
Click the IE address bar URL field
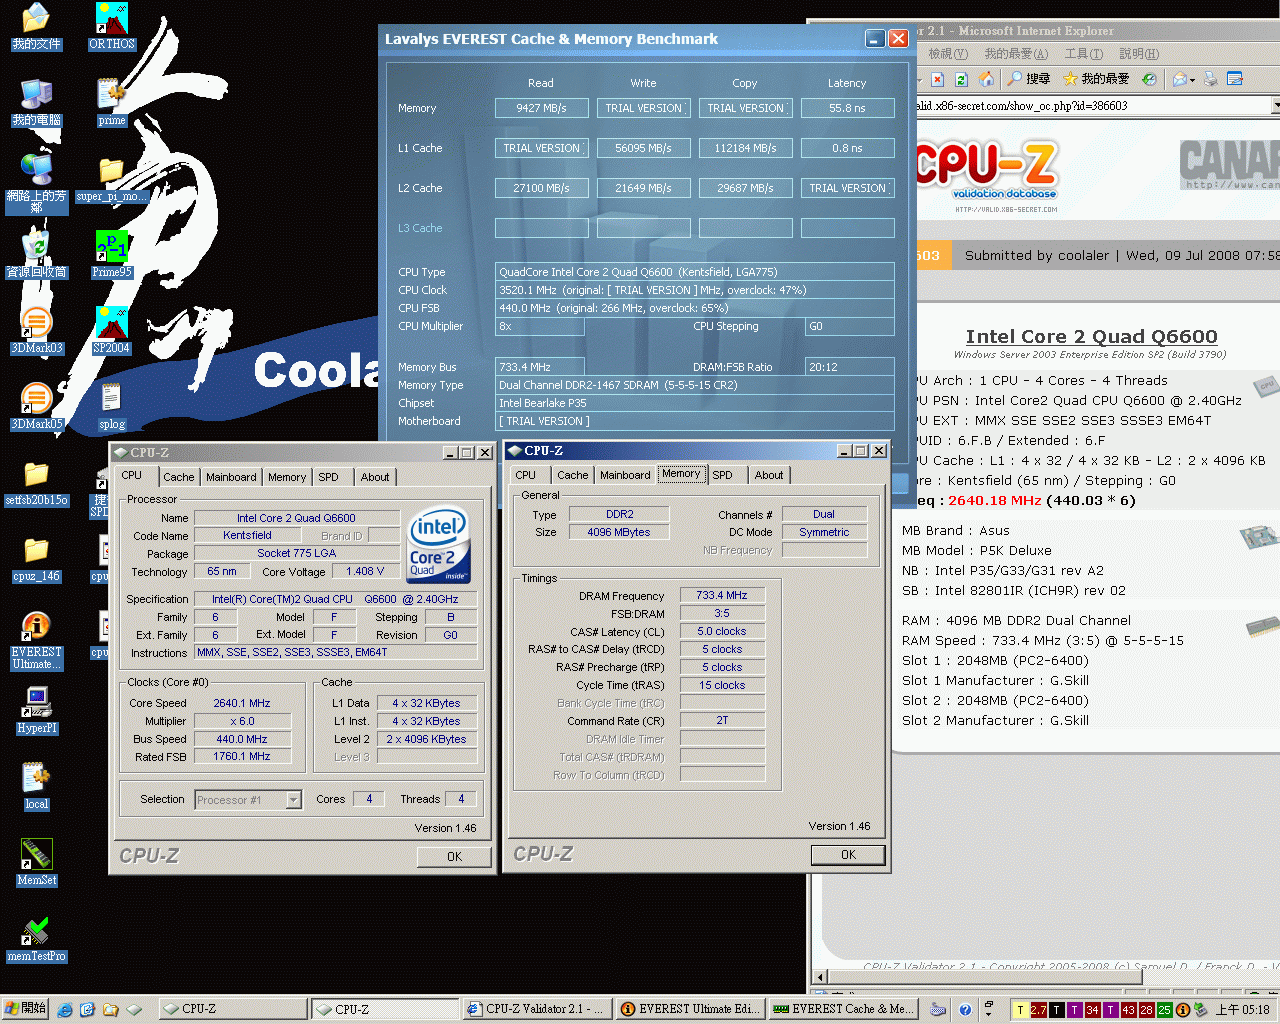tap(1093, 105)
